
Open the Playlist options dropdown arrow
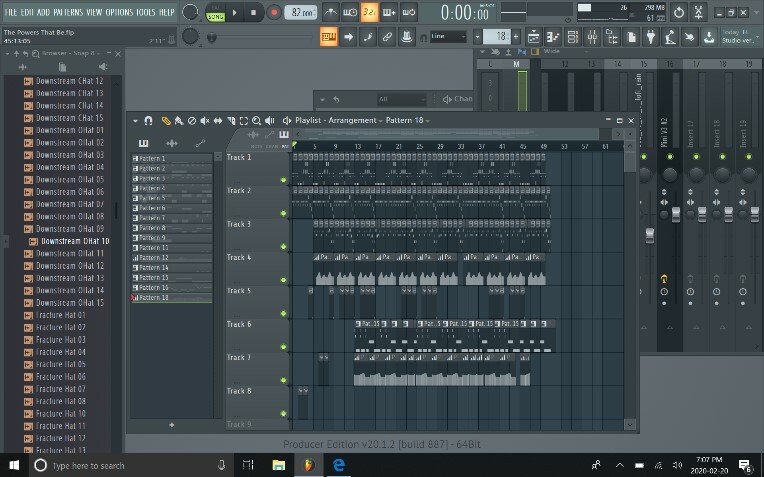tap(135, 121)
